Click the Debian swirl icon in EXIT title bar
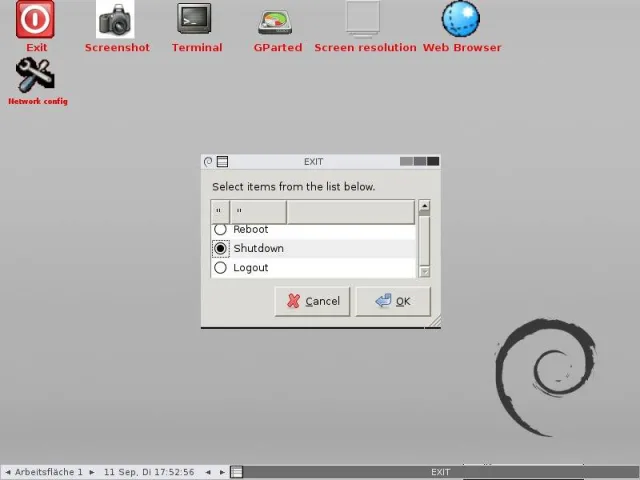The width and height of the screenshot is (640, 480). pyautogui.click(x=208, y=162)
